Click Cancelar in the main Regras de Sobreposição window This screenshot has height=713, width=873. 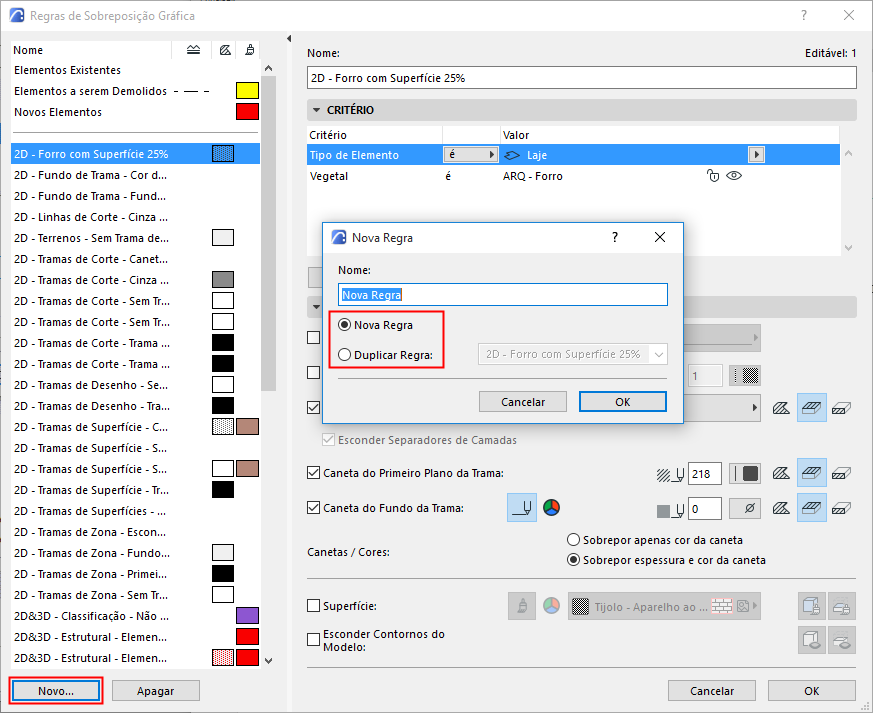712,691
